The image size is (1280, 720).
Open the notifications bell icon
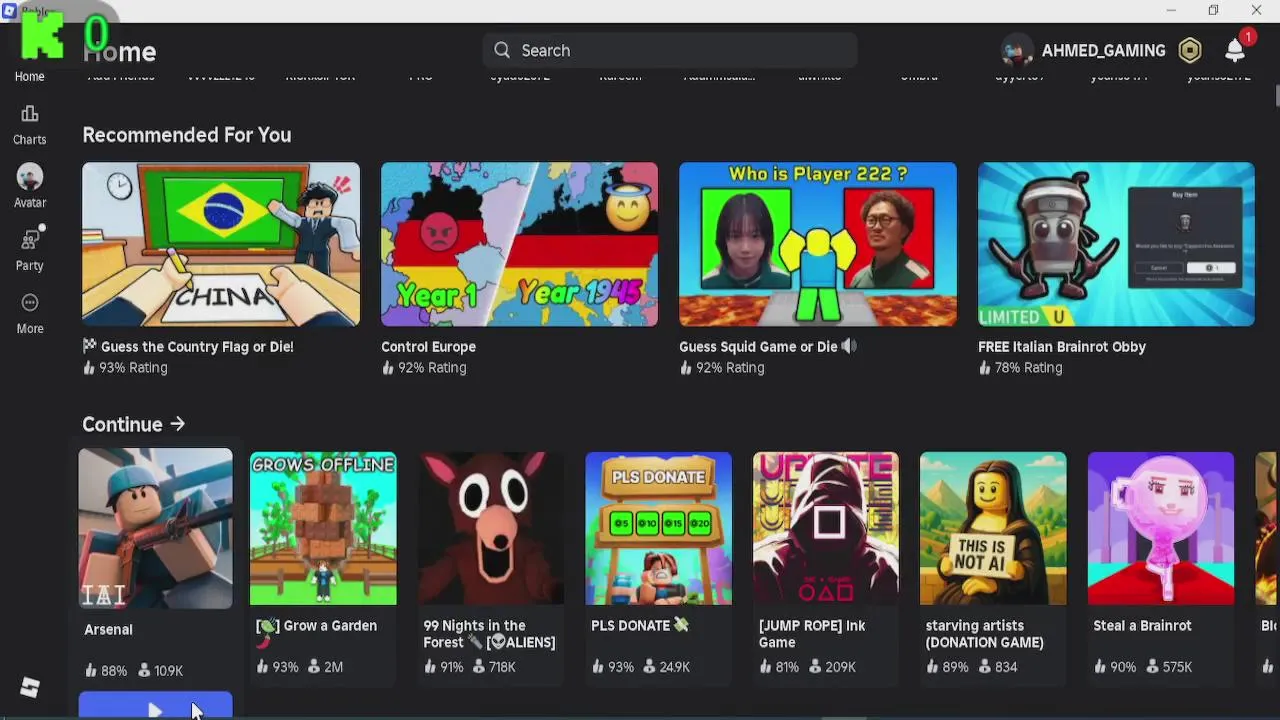pos(1236,50)
